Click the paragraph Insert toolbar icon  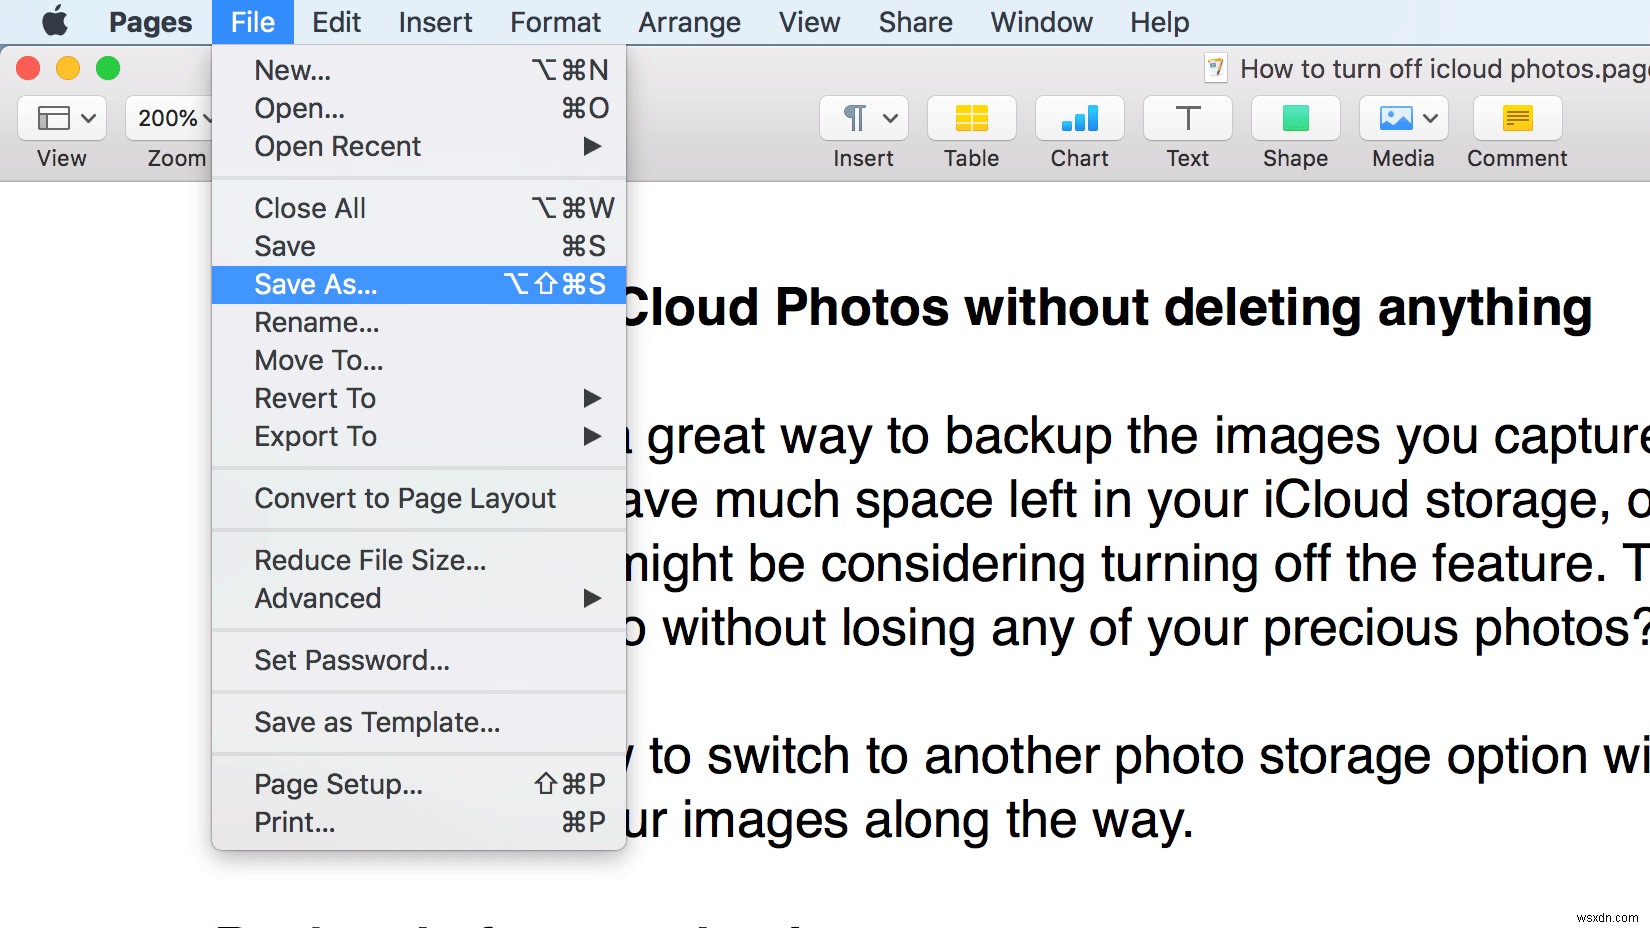[853, 117]
